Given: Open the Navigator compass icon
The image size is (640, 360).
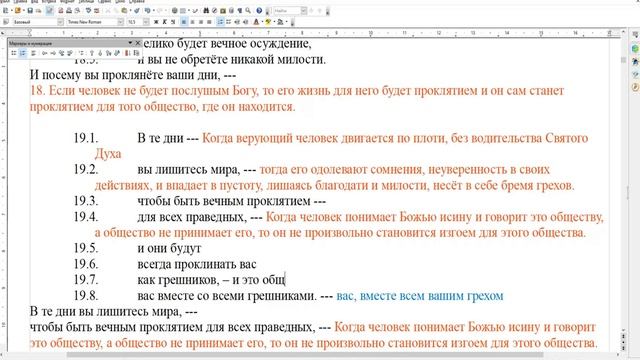Looking at the screenshot, I should pos(214,11).
